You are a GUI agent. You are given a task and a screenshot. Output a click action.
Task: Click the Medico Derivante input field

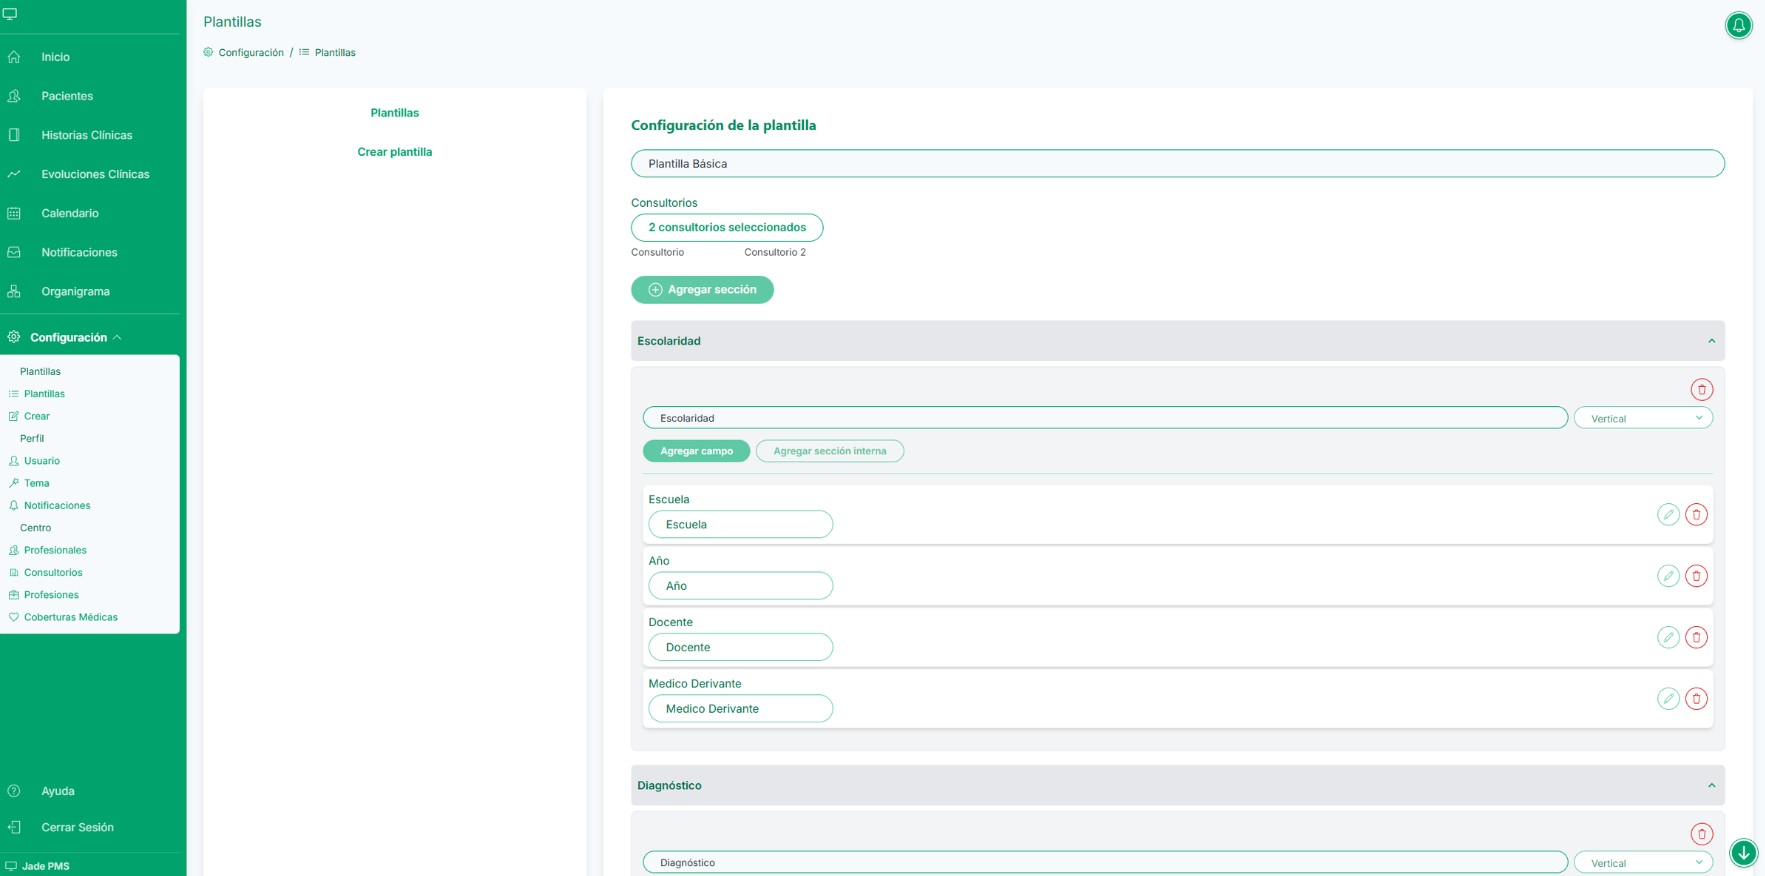741,709
